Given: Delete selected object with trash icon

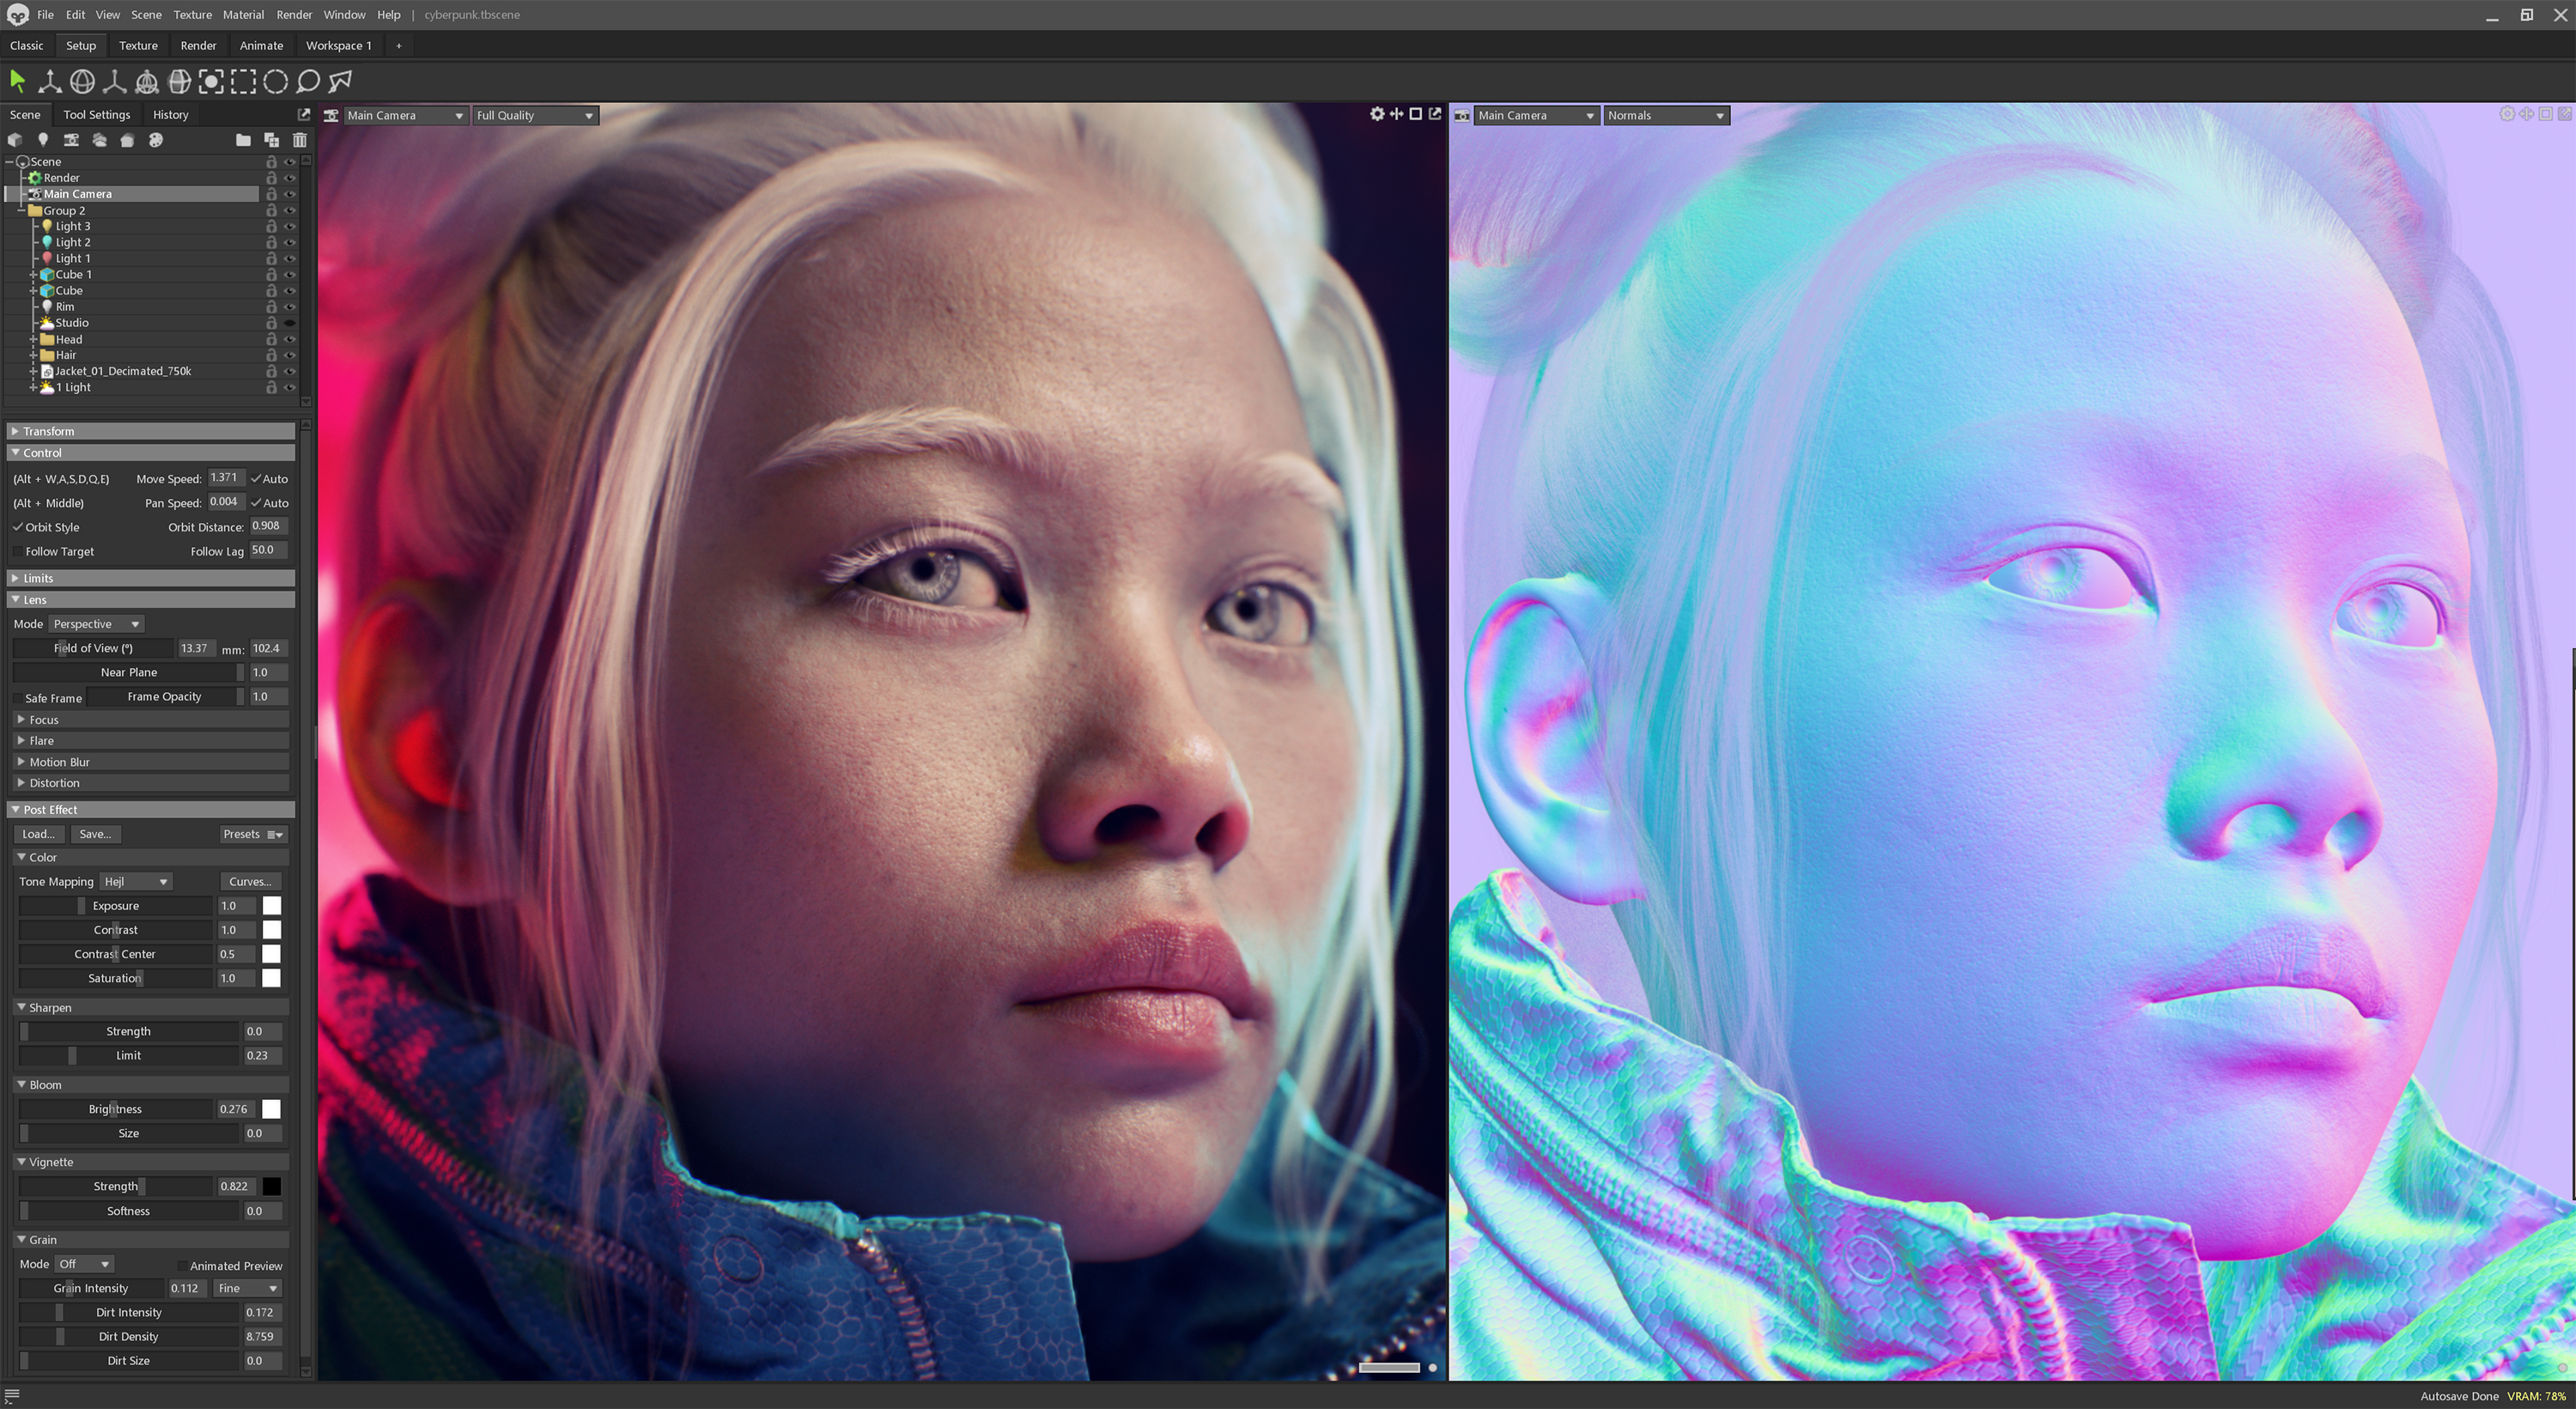Looking at the screenshot, I should pyautogui.click(x=299, y=140).
